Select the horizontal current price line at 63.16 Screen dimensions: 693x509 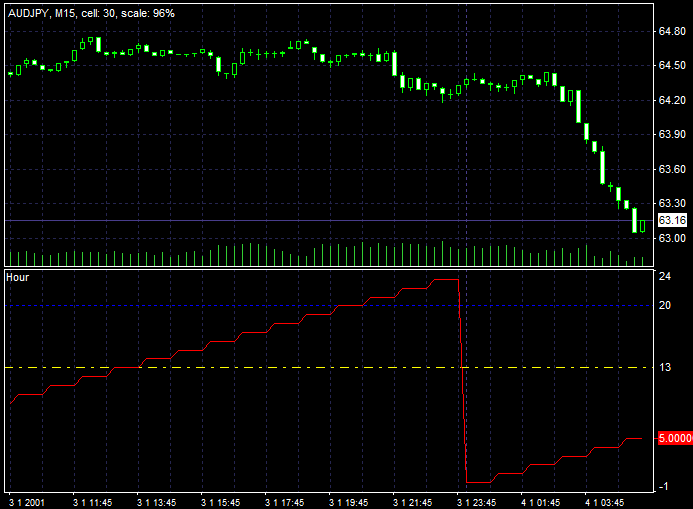pyautogui.click(x=329, y=220)
